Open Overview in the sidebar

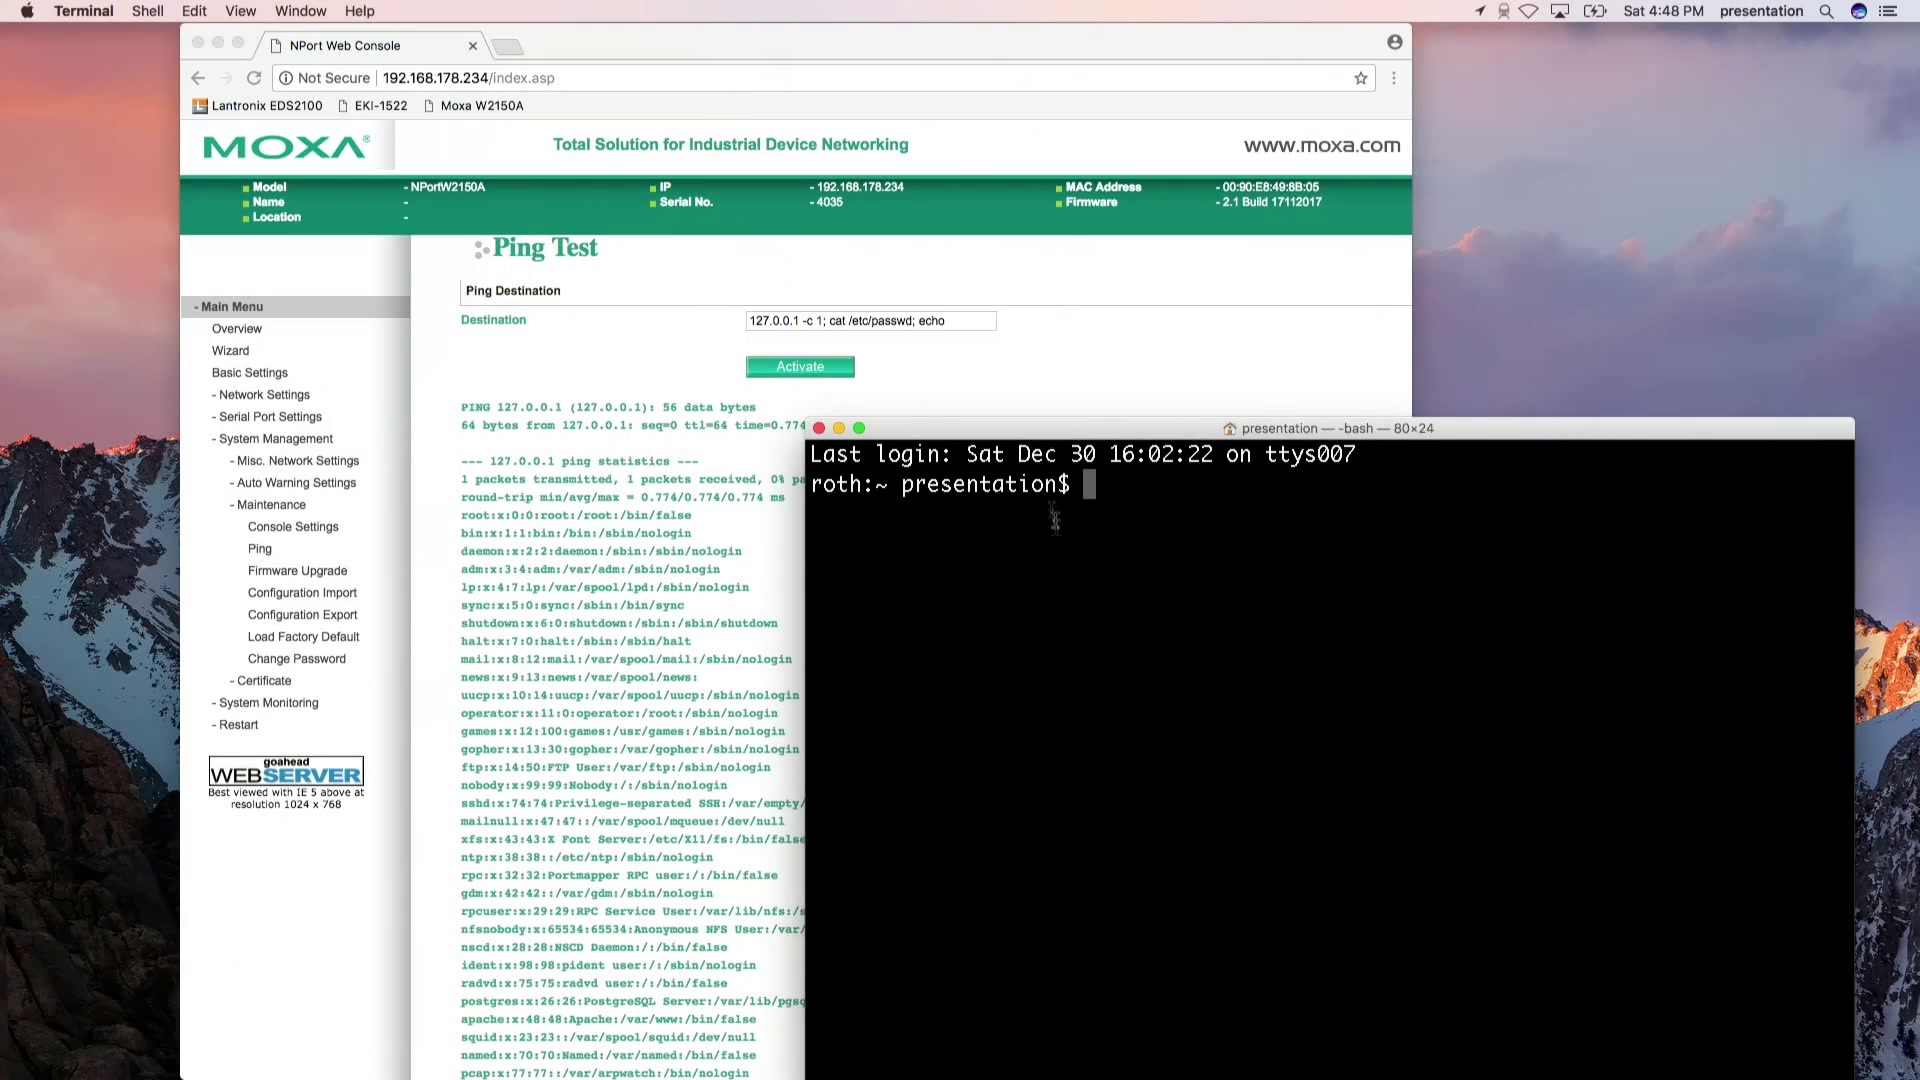[x=237, y=329]
